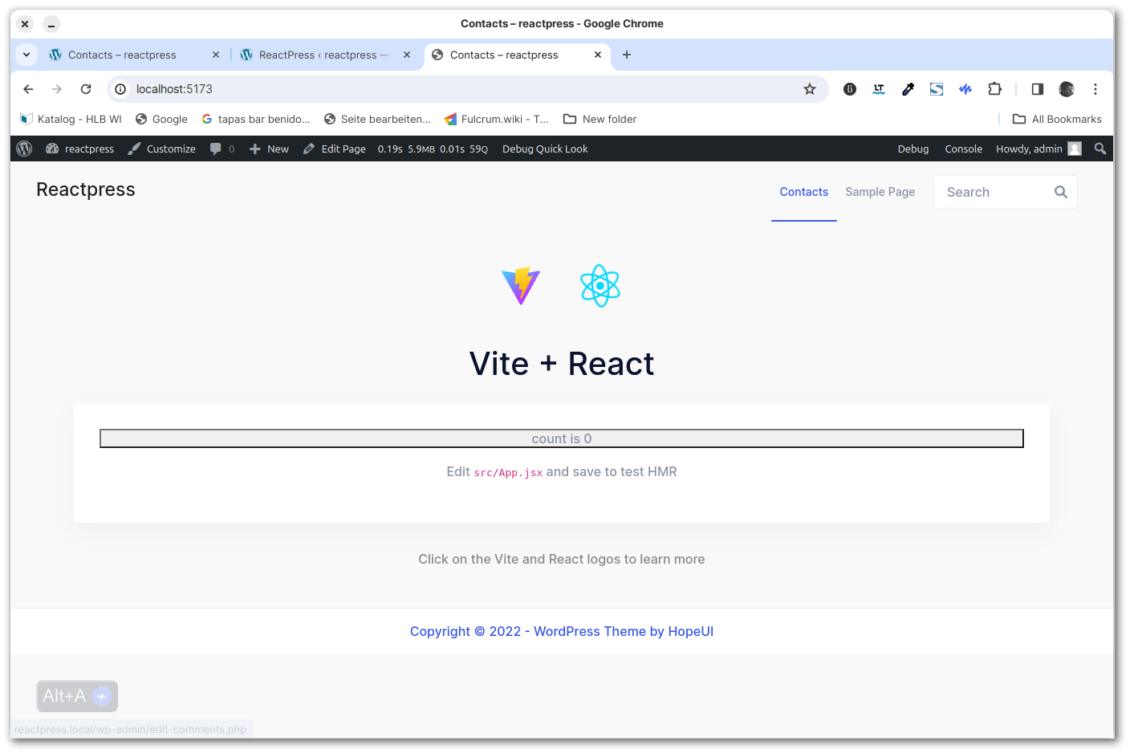
Task: Click the Vite + React heading
Action: [561, 363]
